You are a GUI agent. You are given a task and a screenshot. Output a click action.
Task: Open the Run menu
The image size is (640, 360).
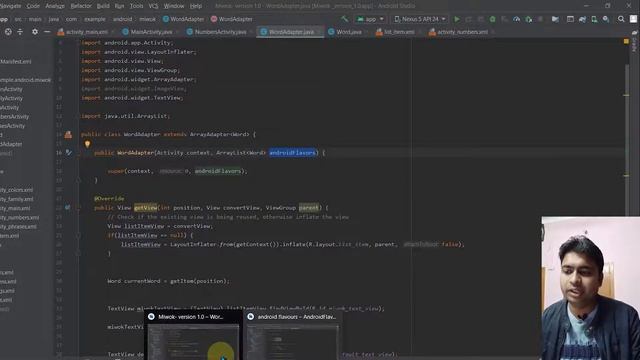(119, 6)
